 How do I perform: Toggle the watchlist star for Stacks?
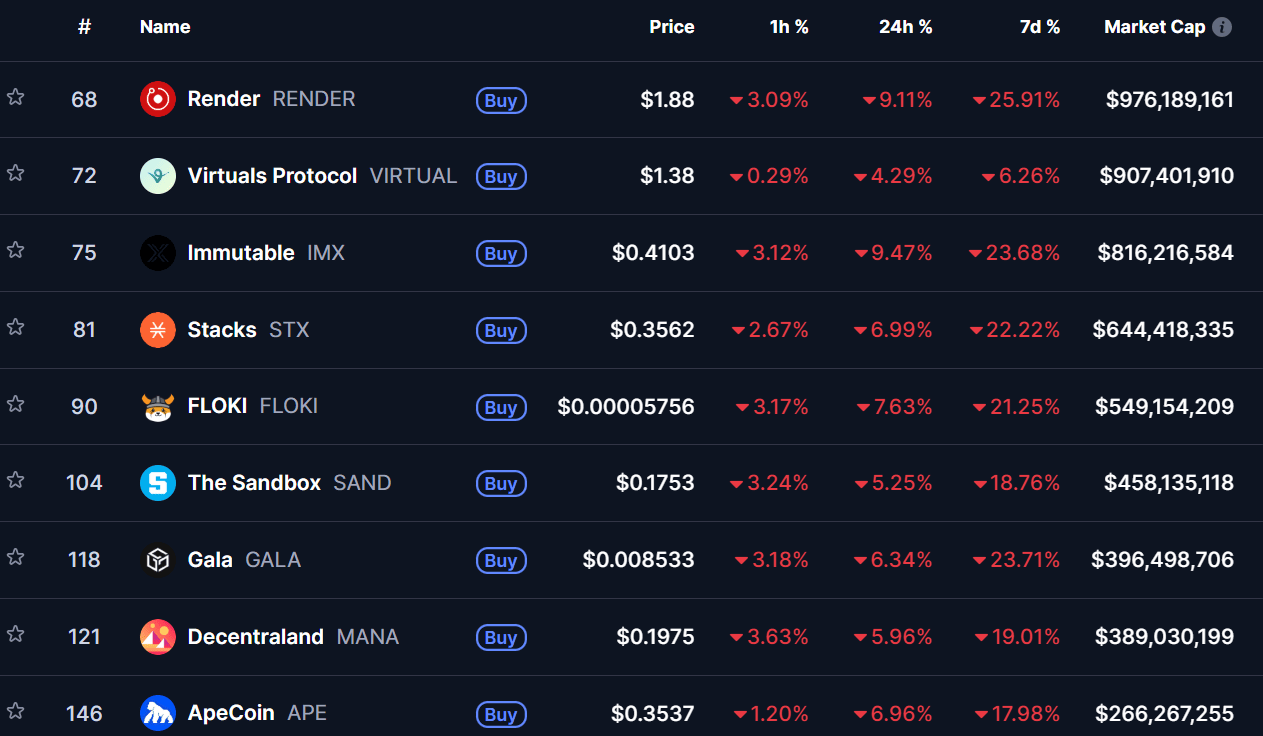coord(15,327)
